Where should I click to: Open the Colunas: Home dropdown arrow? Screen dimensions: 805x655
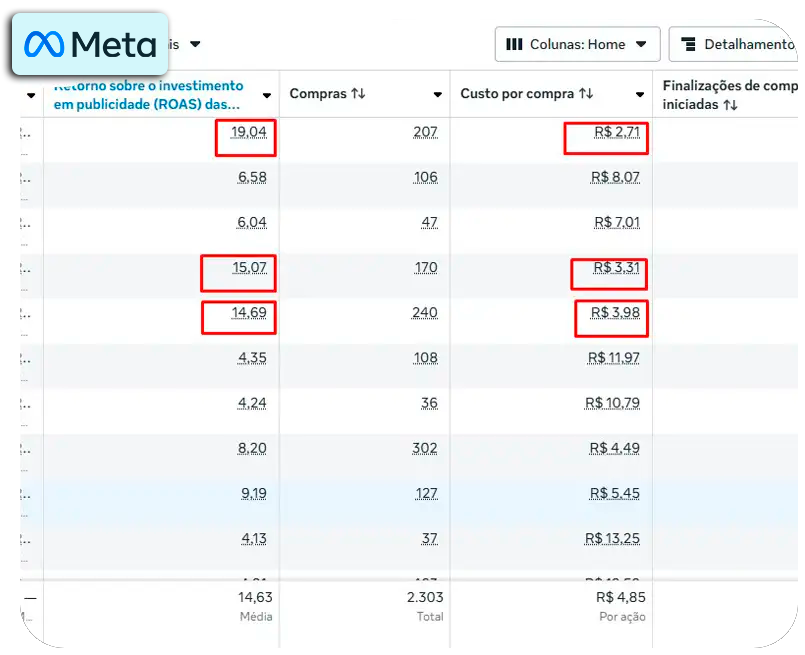tap(641, 44)
